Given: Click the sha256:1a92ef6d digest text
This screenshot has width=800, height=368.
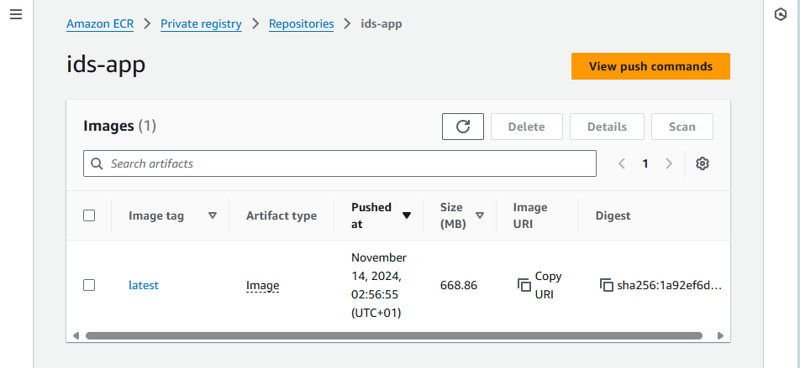Looking at the screenshot, I should click(x=669, y=285).
